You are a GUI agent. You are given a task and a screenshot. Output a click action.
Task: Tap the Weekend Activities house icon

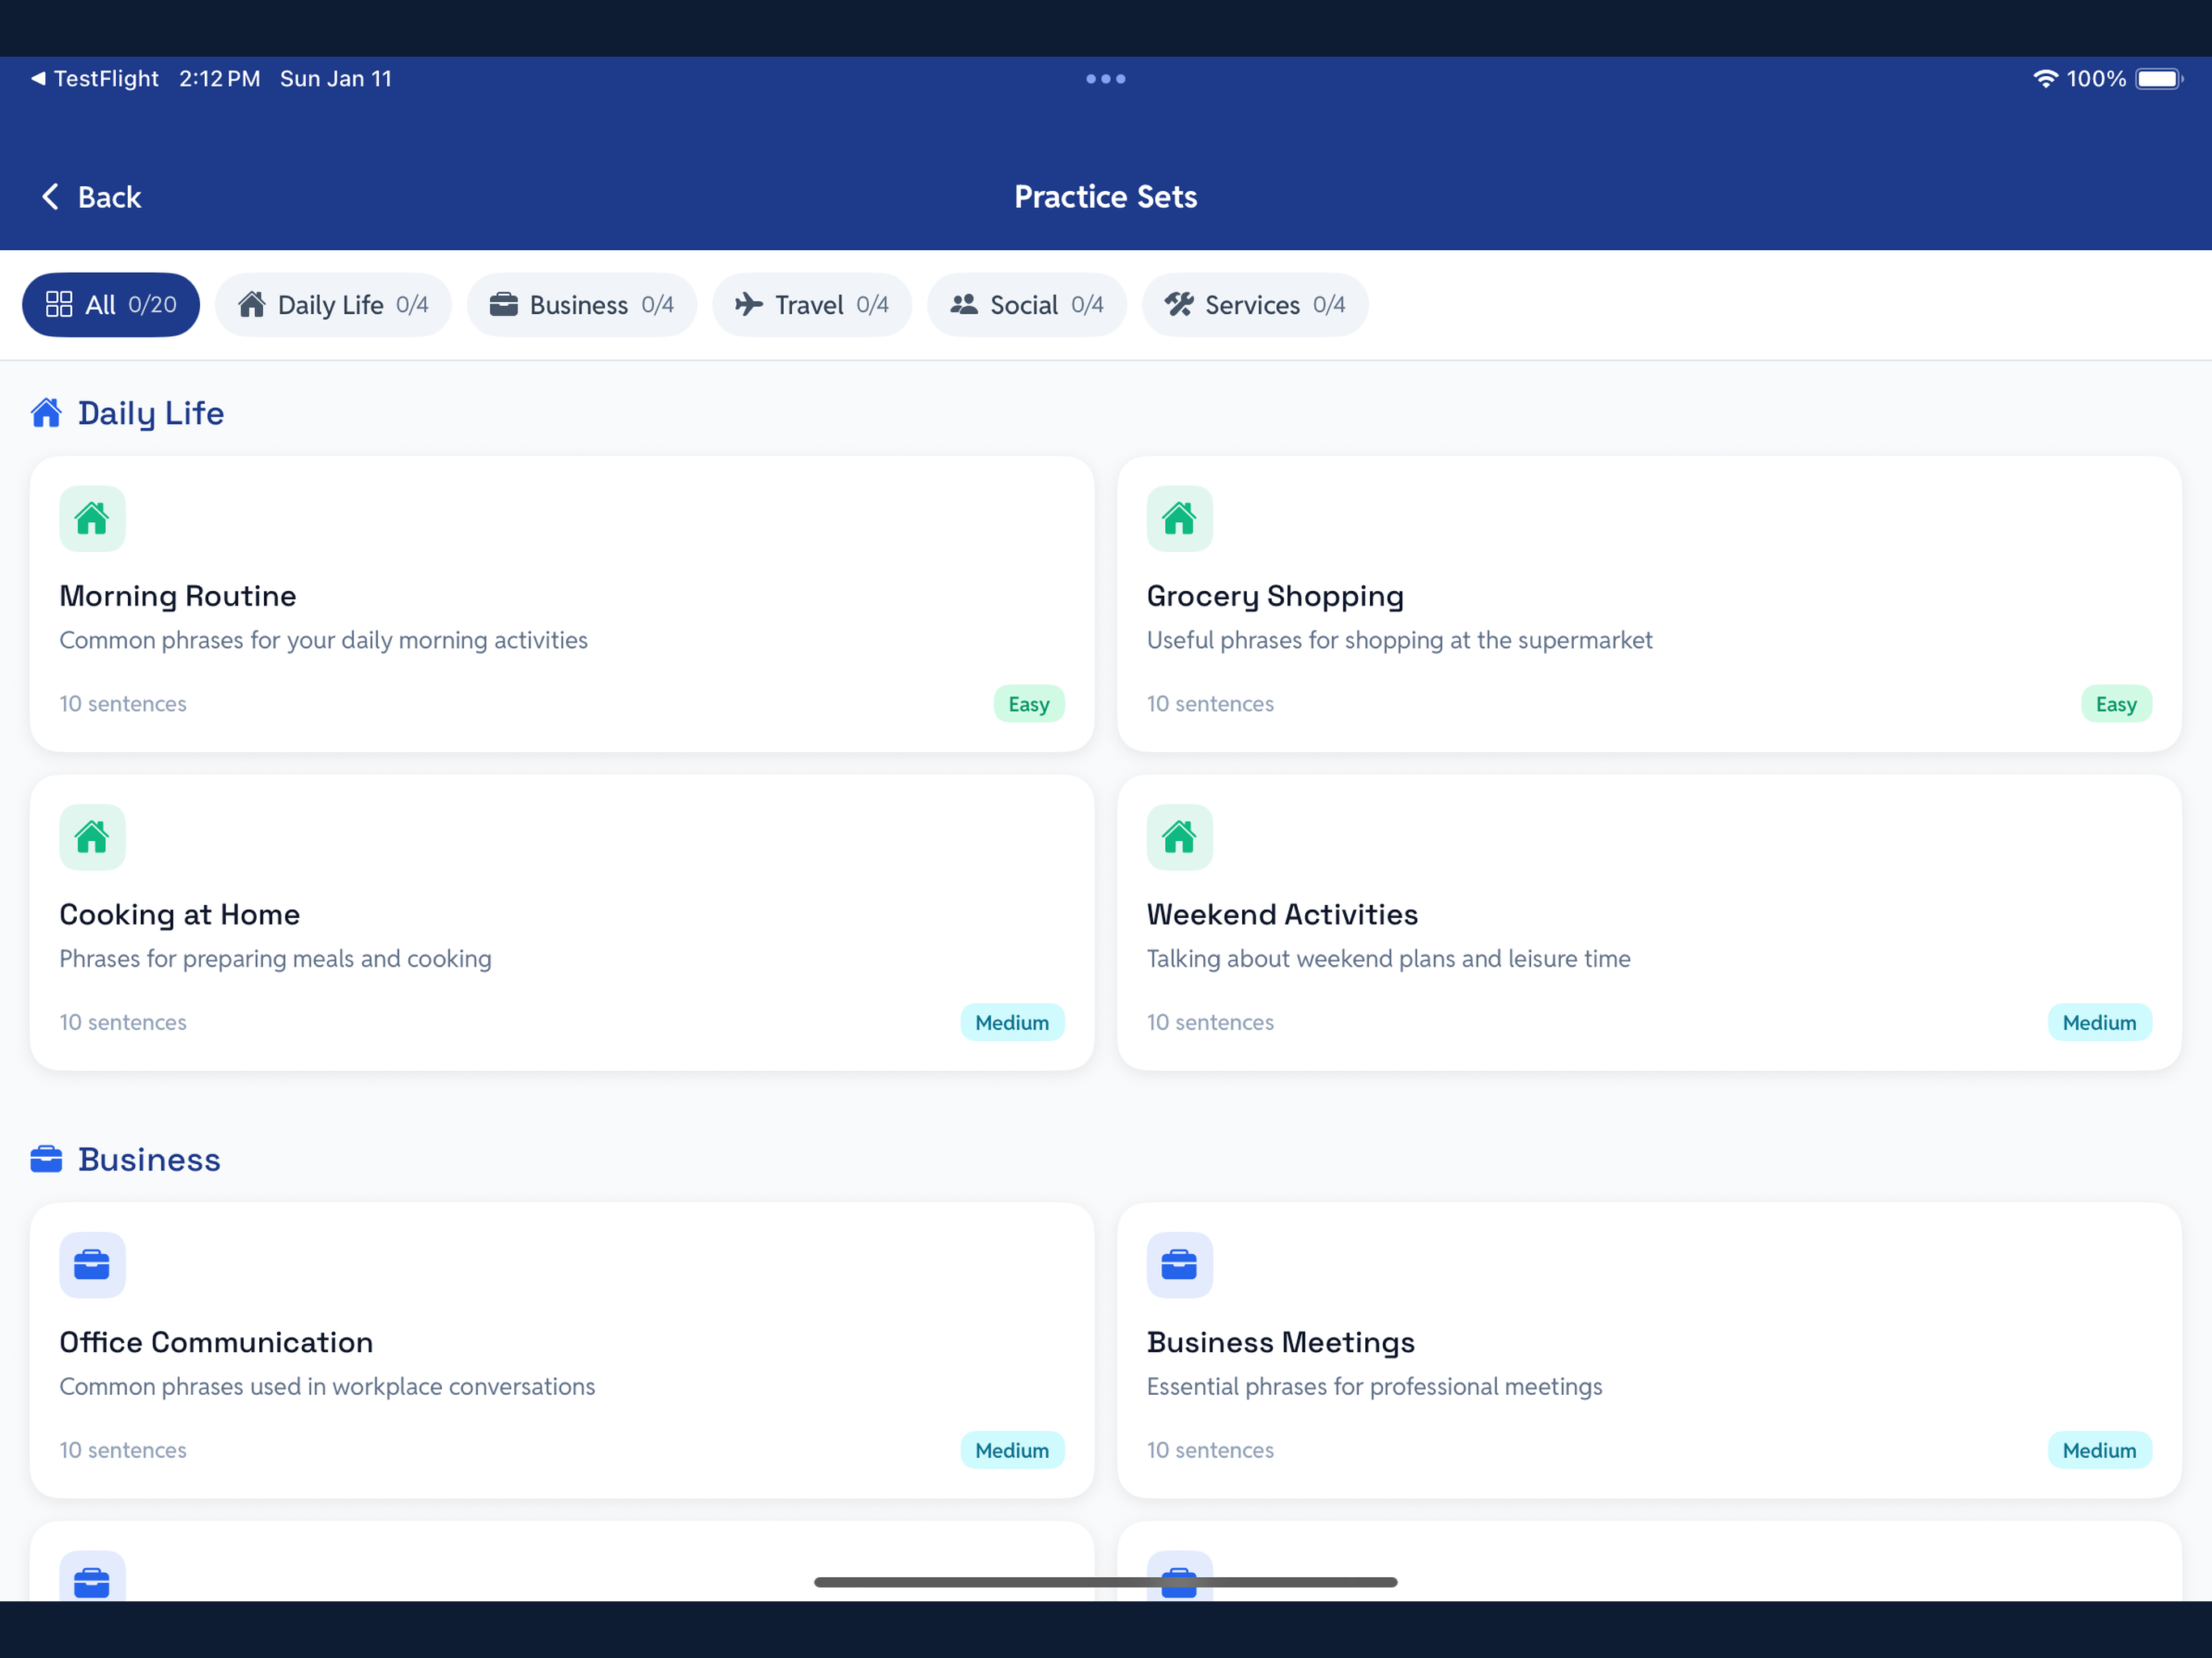coord(1179,837)
